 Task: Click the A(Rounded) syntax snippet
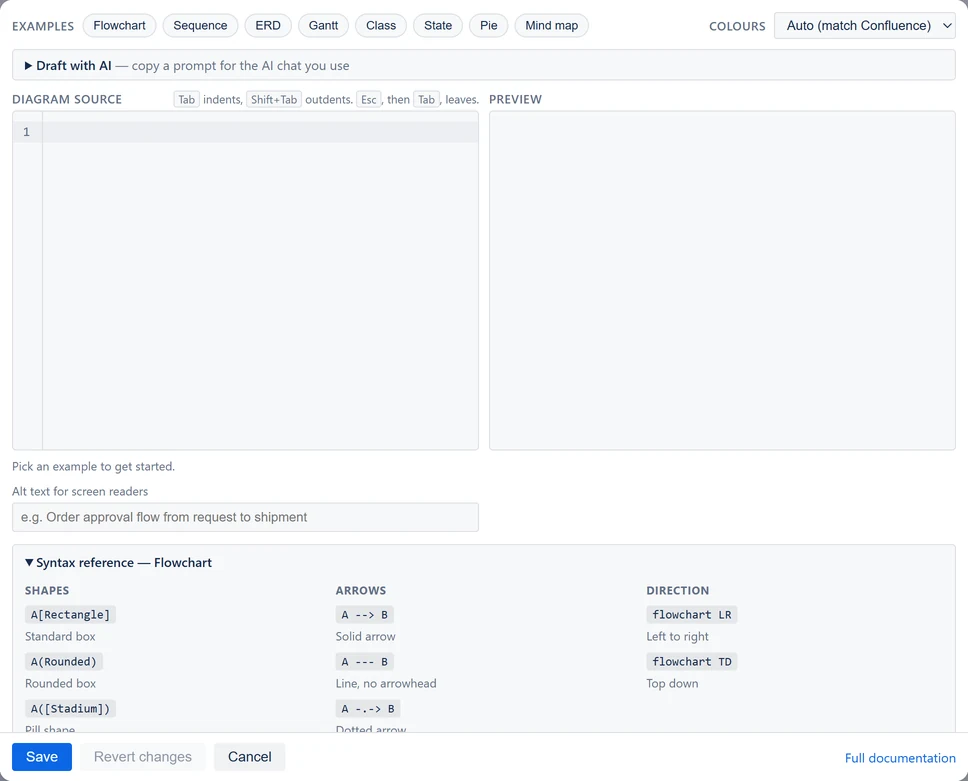tap(64, 662)
